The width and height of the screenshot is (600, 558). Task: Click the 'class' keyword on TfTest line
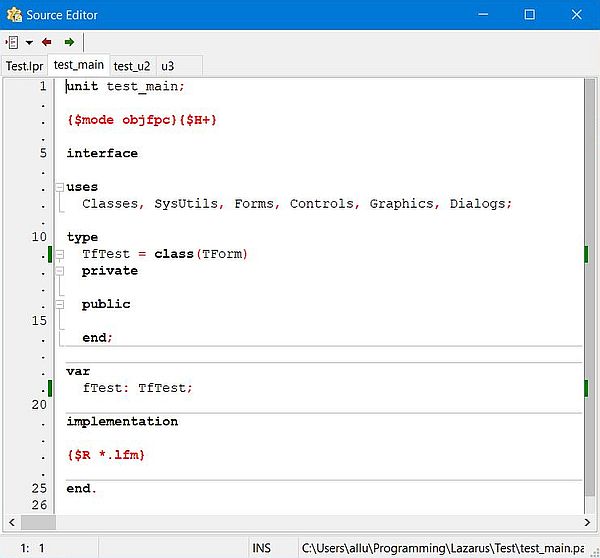pyautogui.click(x=174, y=254)
